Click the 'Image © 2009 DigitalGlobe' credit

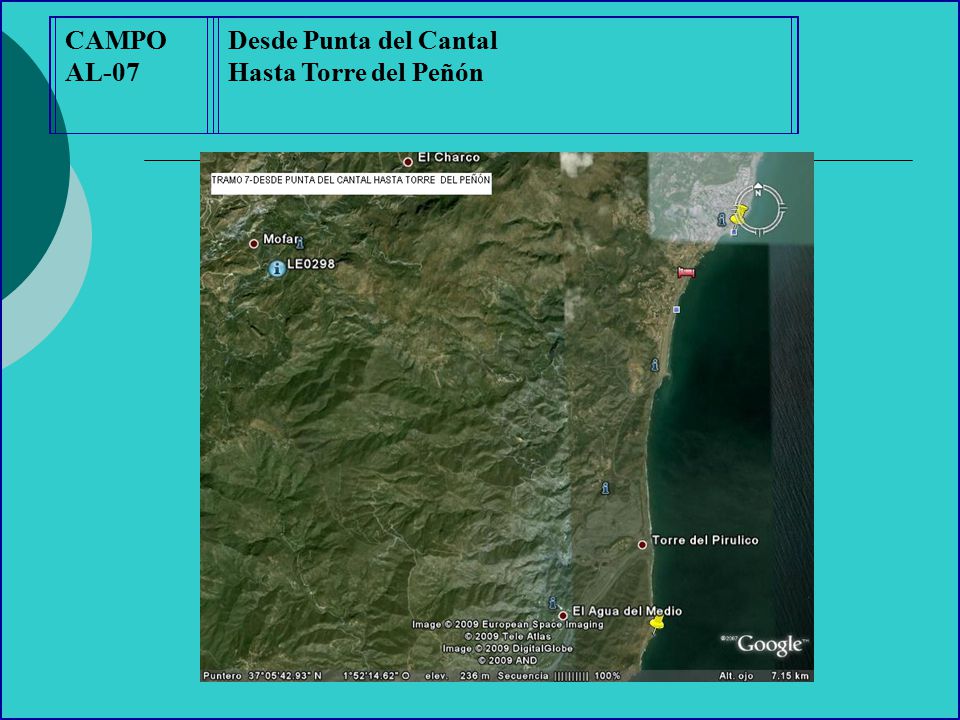click(x=508, y=648)
